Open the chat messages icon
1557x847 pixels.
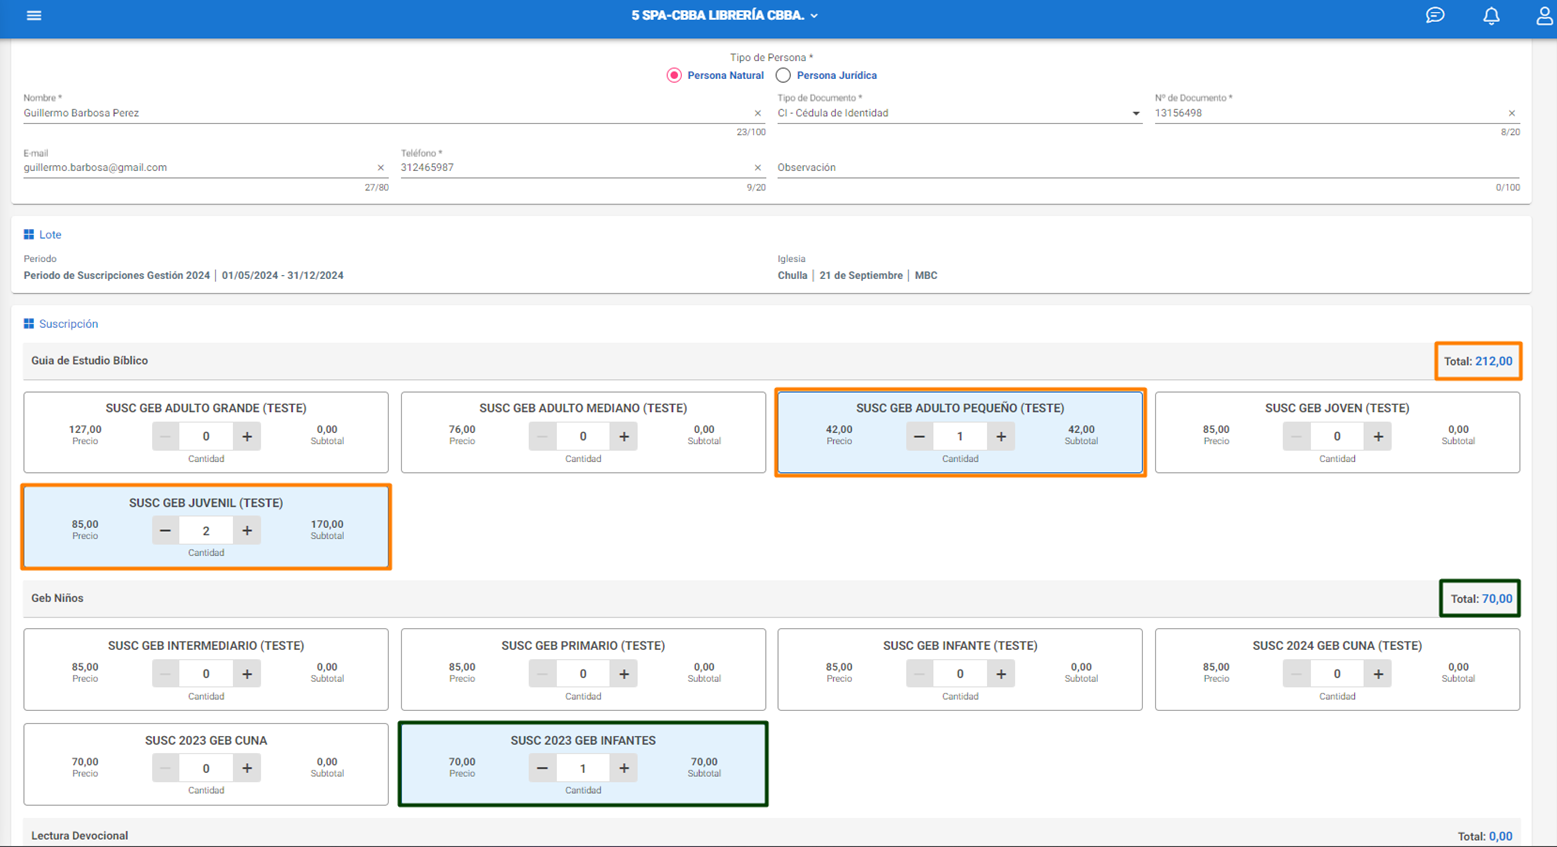1435,15
